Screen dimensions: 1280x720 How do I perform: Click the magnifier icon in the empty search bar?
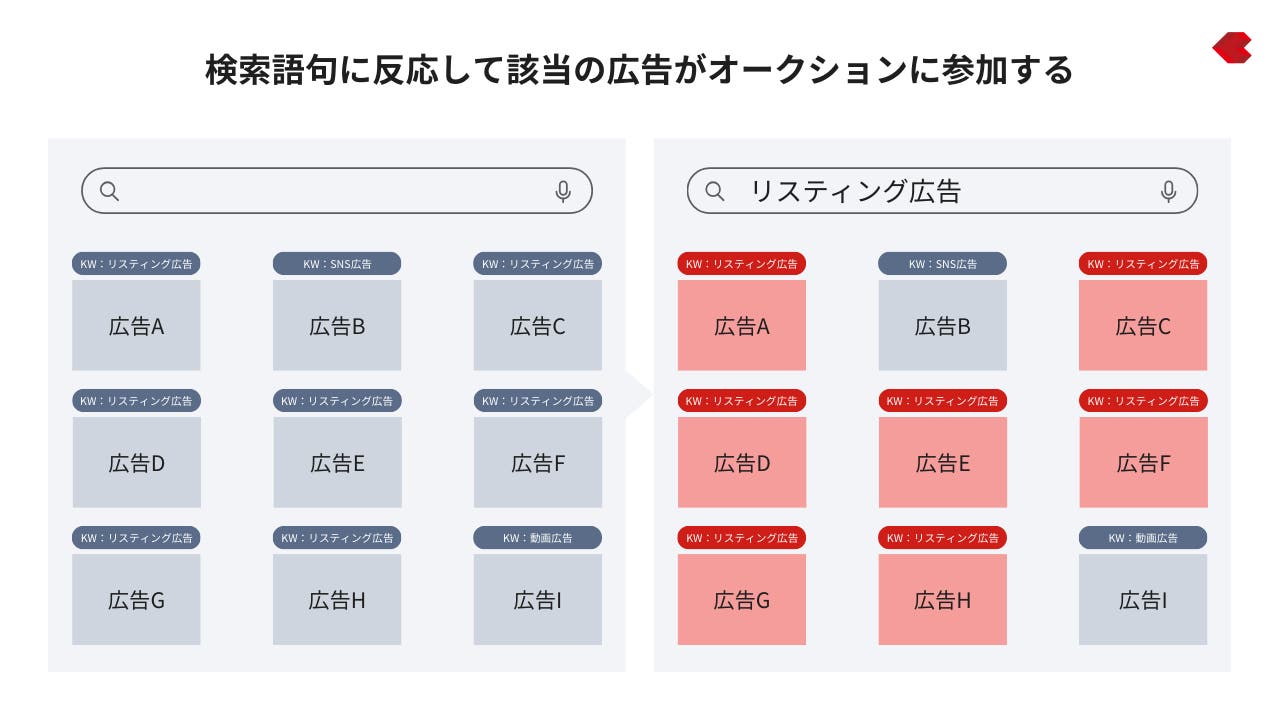109,191
